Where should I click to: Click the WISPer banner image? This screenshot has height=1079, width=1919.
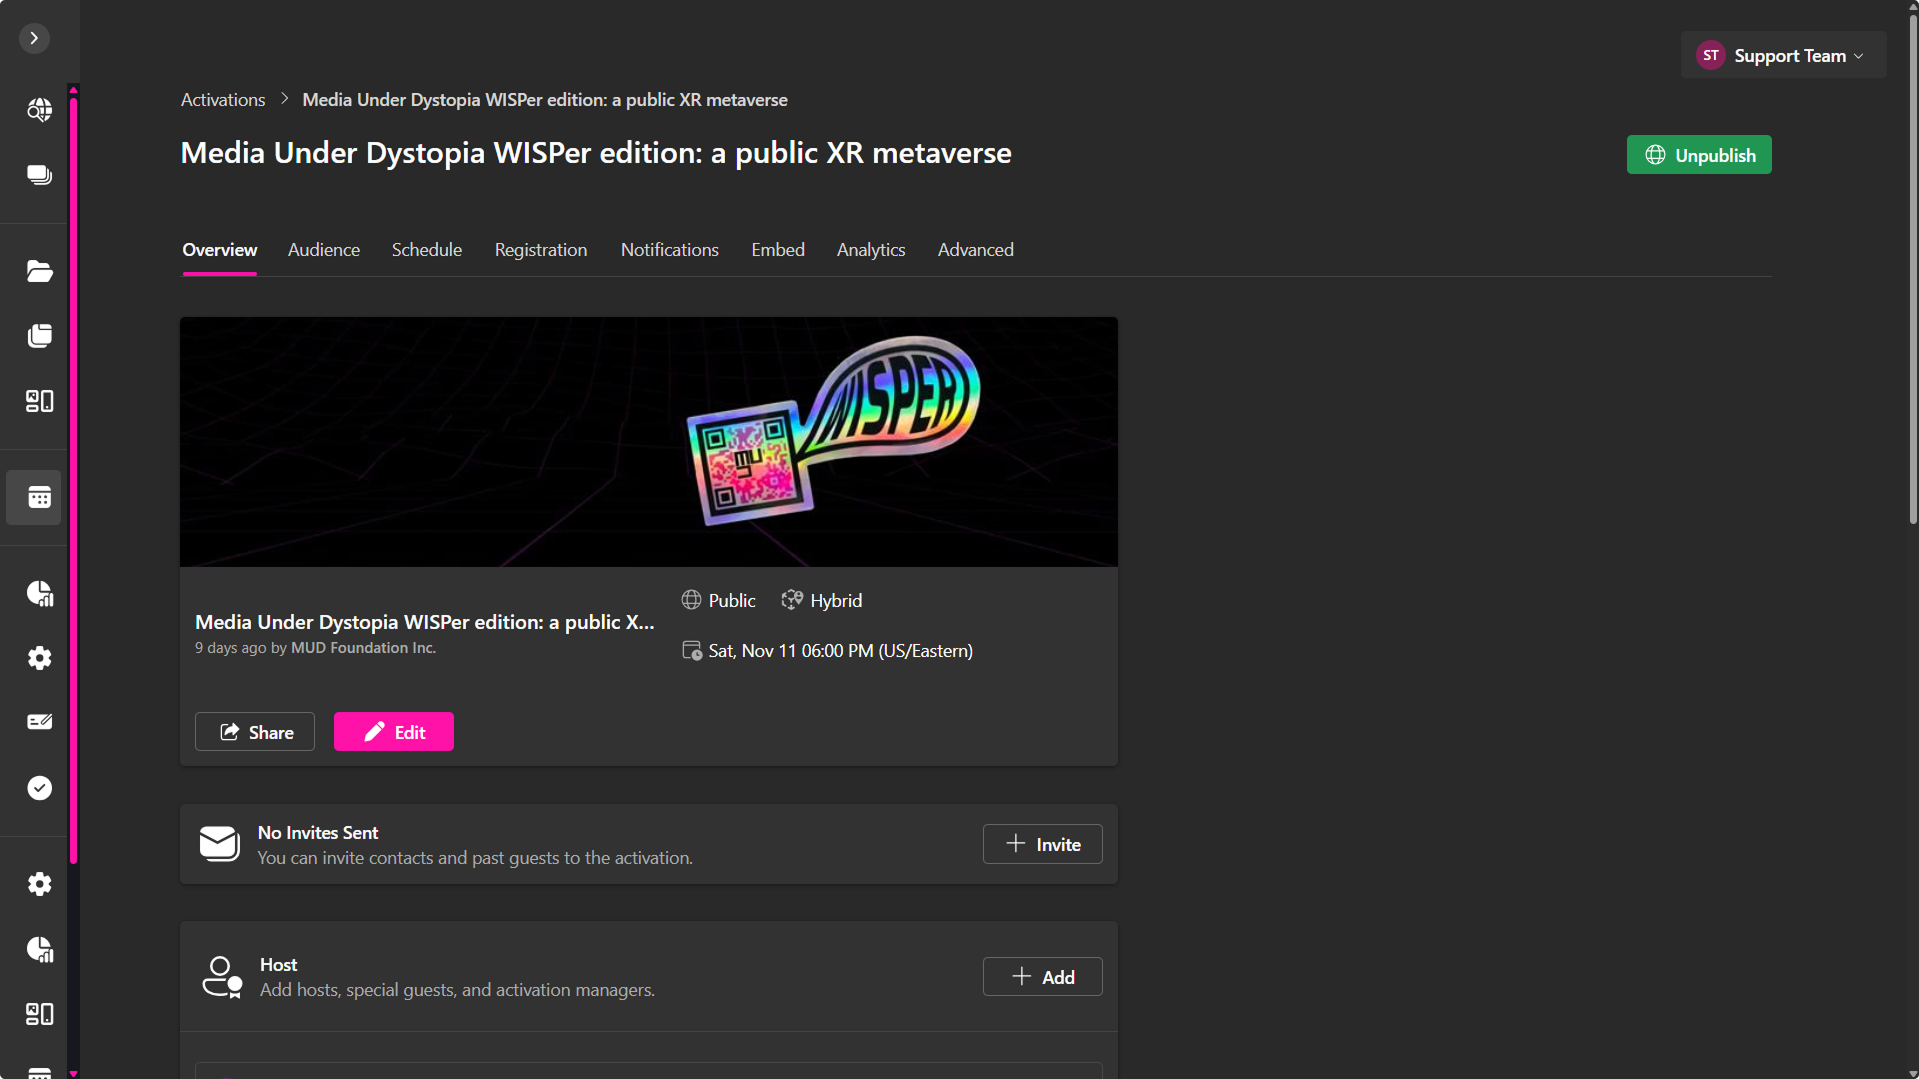pos(648,442)
